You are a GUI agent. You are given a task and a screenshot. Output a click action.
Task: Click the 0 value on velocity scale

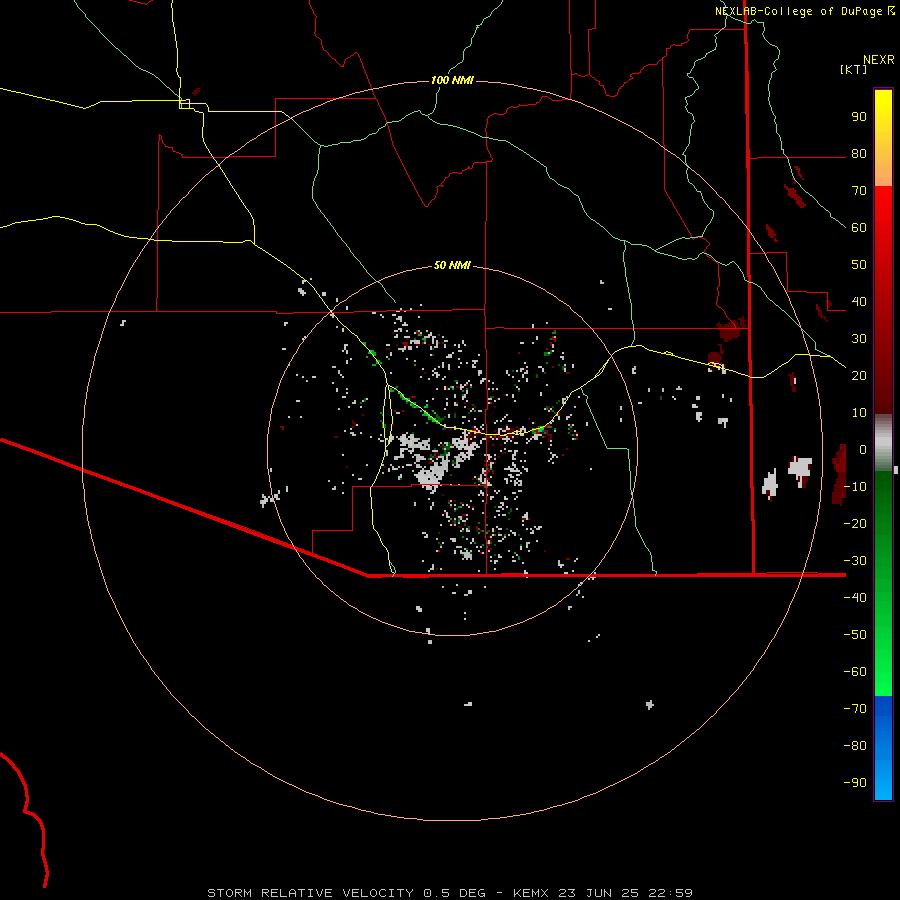pos(863,450)
